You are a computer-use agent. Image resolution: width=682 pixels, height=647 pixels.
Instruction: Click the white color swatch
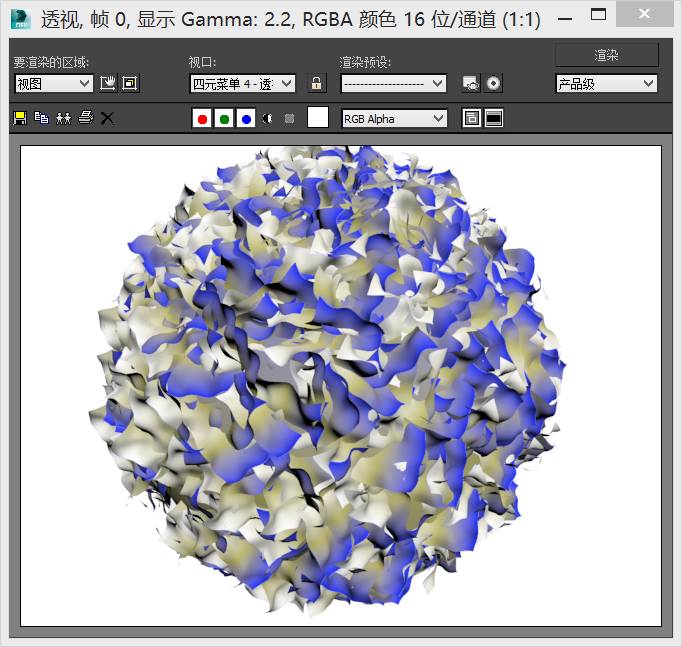[318, 117]
